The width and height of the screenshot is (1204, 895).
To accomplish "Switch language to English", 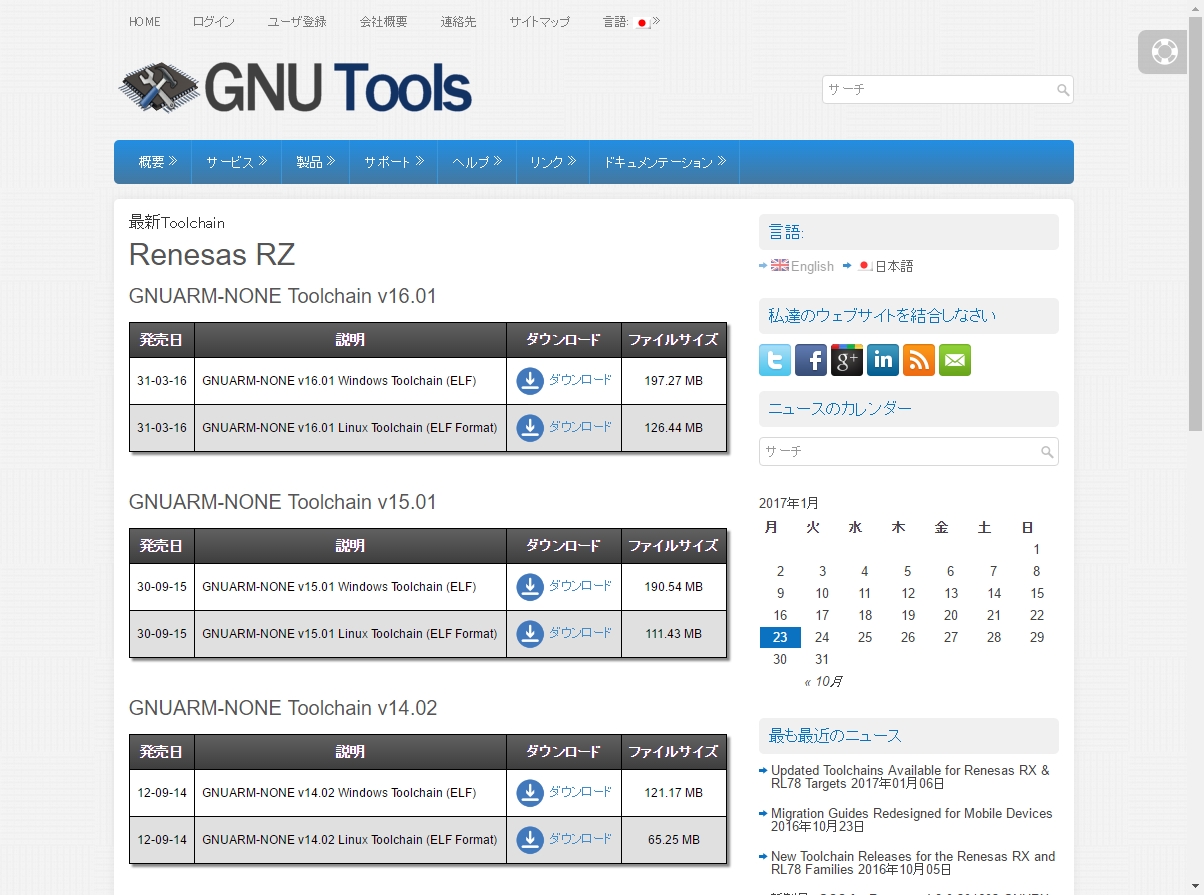I will [x=812, y=266].
